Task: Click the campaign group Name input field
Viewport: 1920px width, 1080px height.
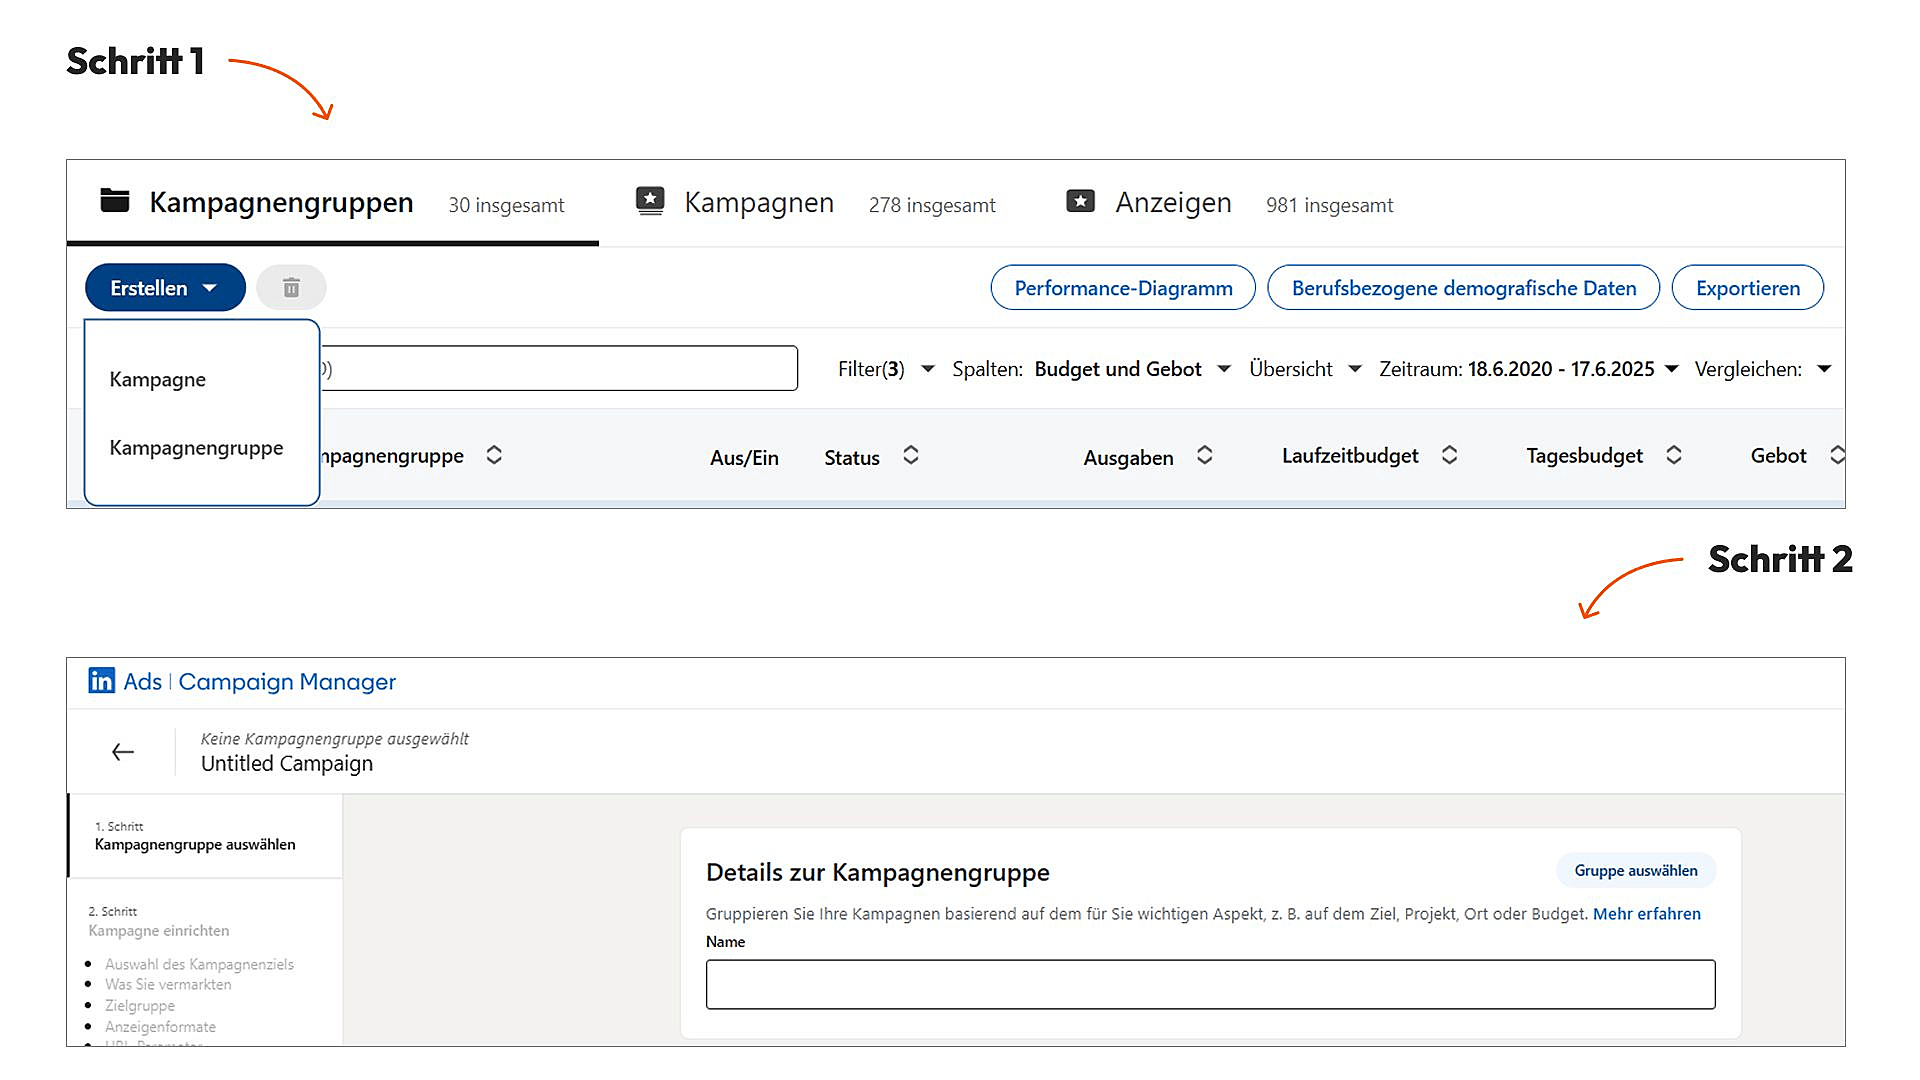Action: [x=1210, y=984]
